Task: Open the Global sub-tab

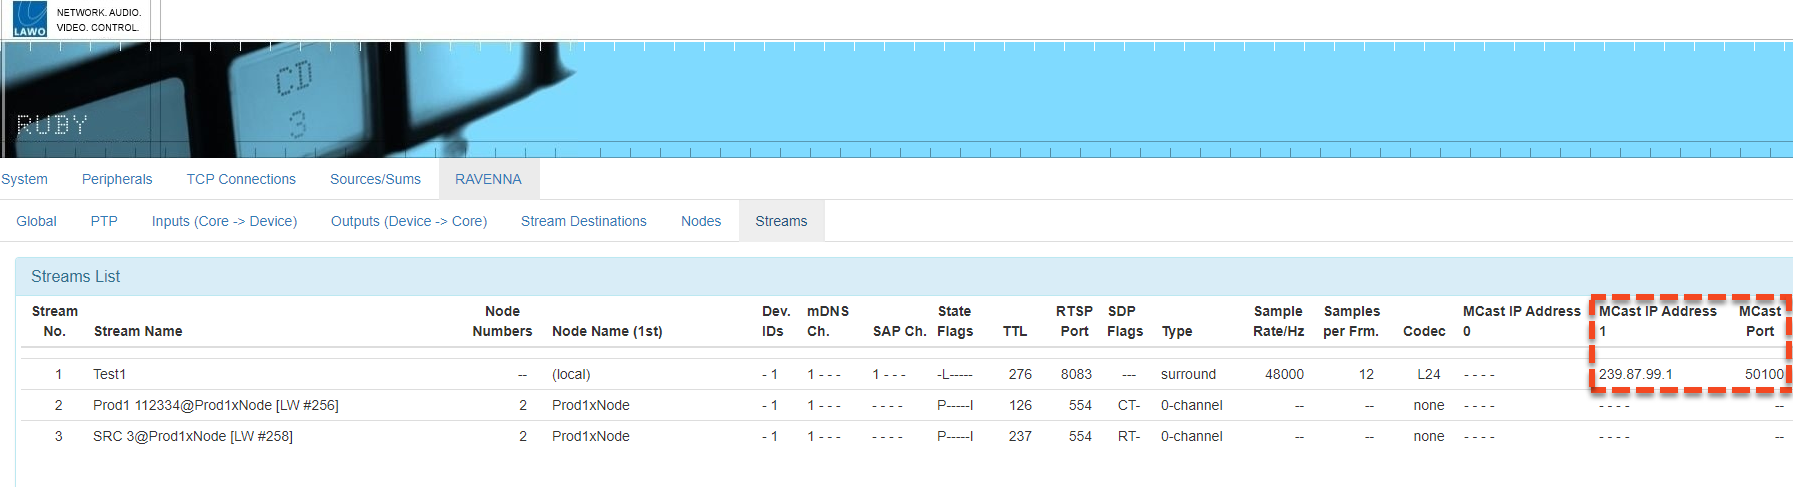Action: (x=36, y=221)
